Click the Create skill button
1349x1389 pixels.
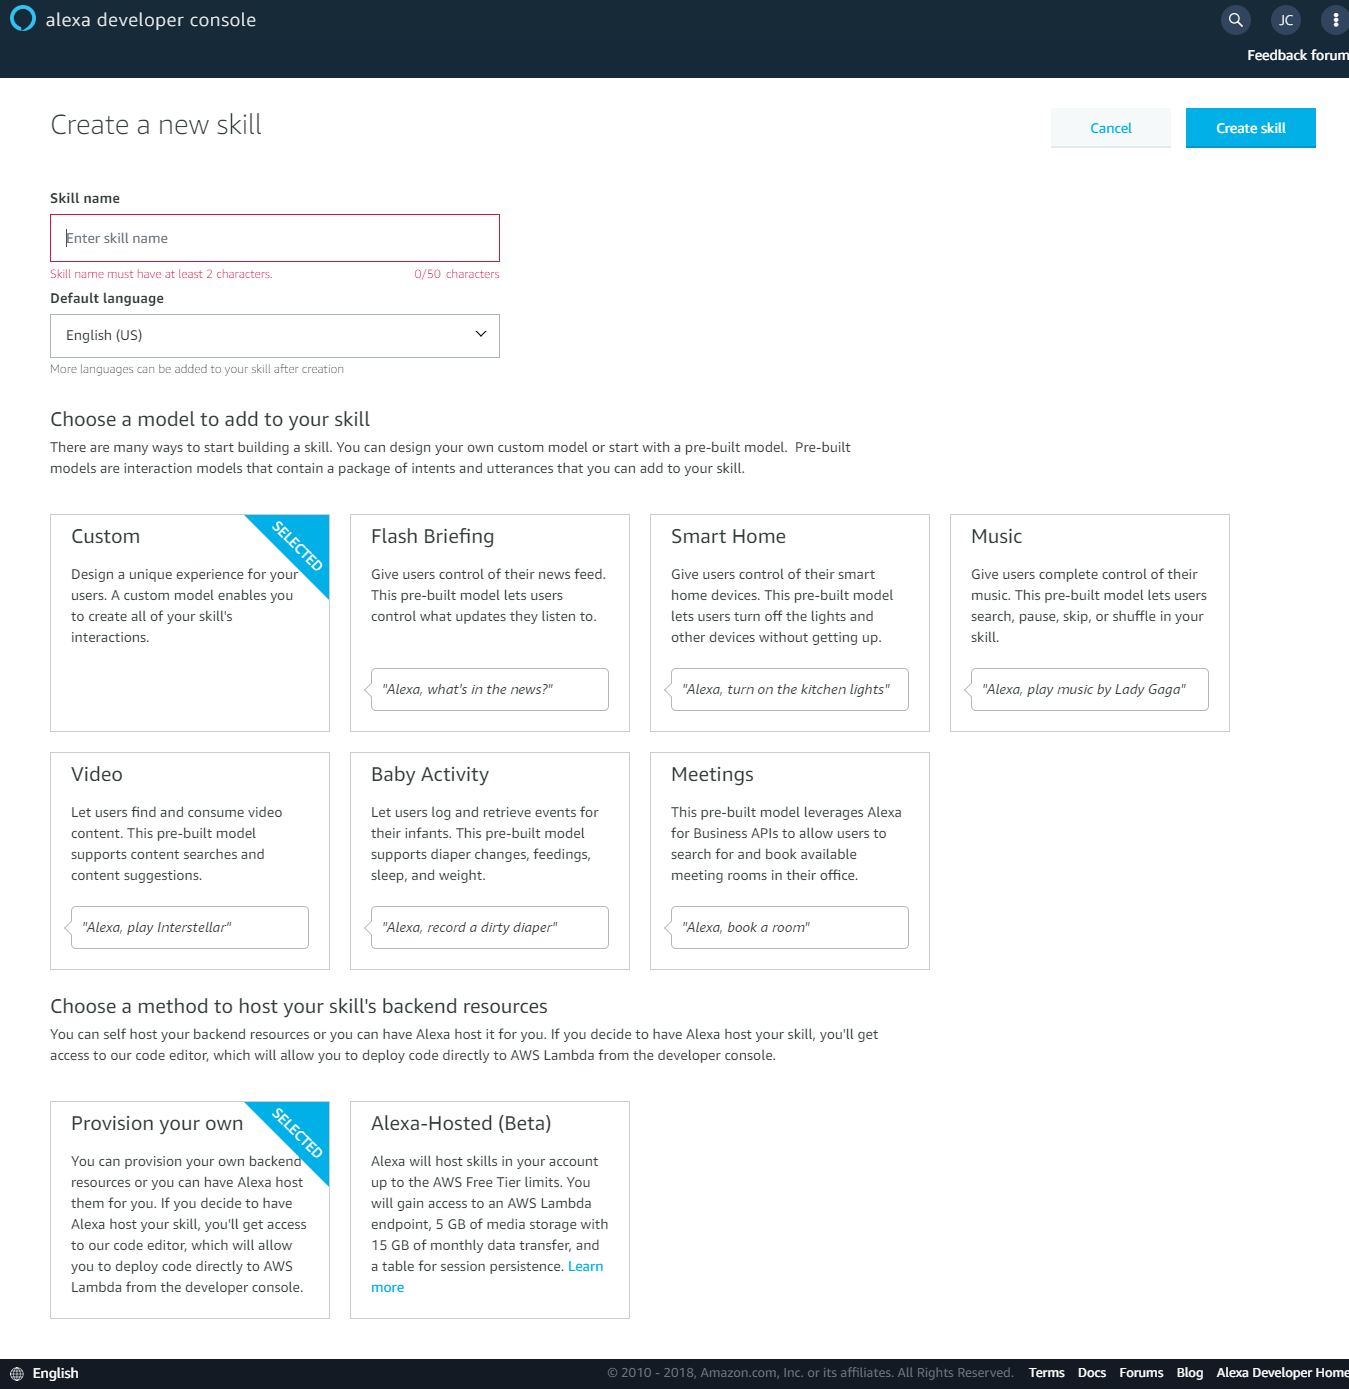coord(1250,128)
